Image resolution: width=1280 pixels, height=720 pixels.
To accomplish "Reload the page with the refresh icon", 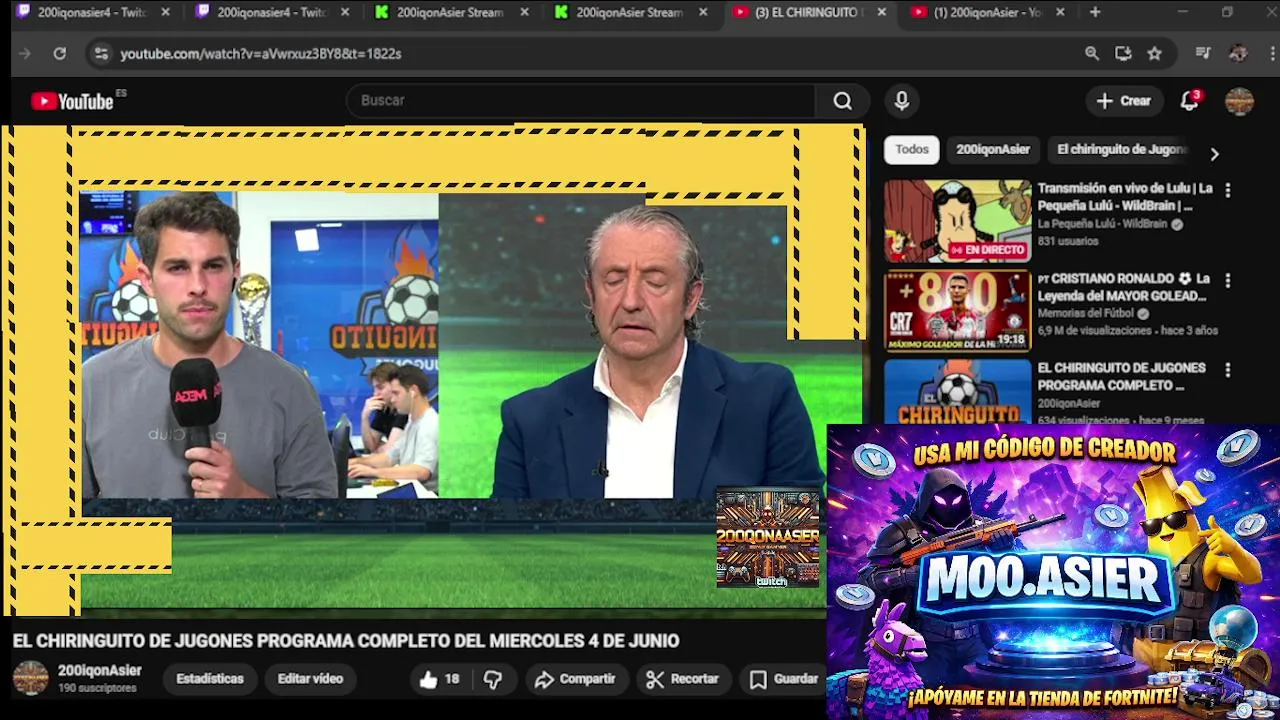I will (x=60, y=54).
